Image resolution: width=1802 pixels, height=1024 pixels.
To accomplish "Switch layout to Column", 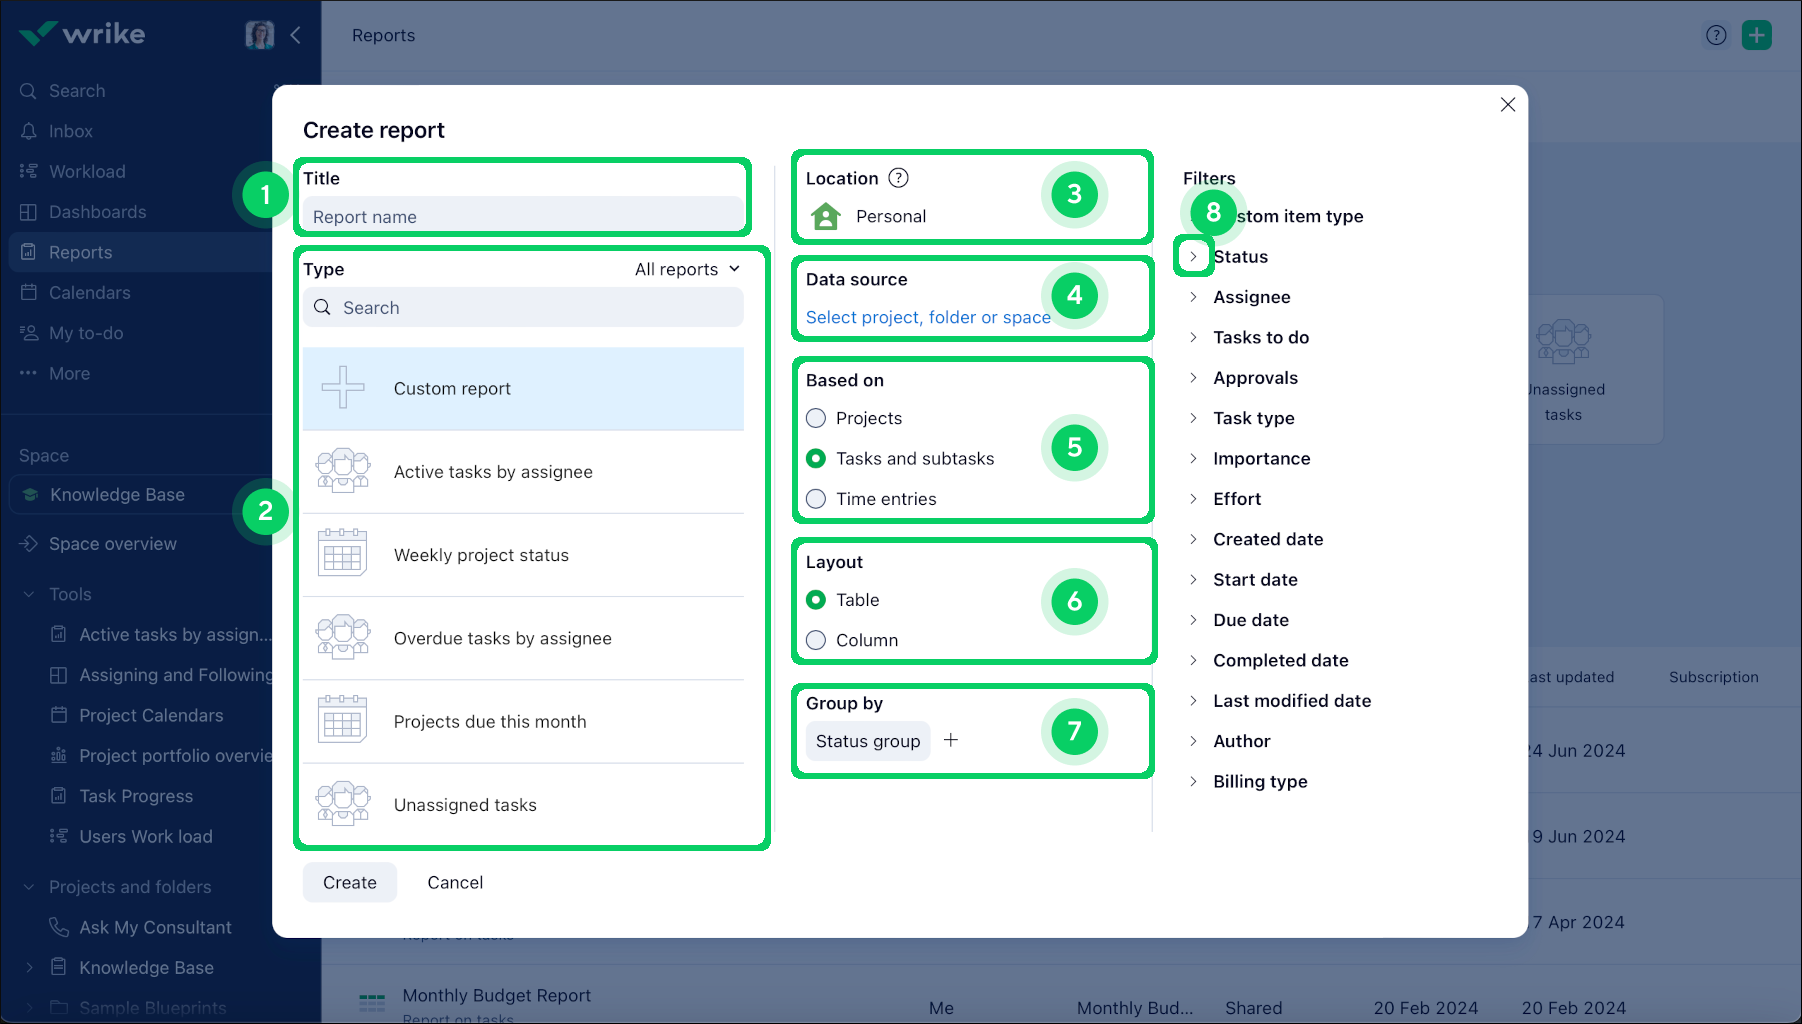I will (816, 640).
